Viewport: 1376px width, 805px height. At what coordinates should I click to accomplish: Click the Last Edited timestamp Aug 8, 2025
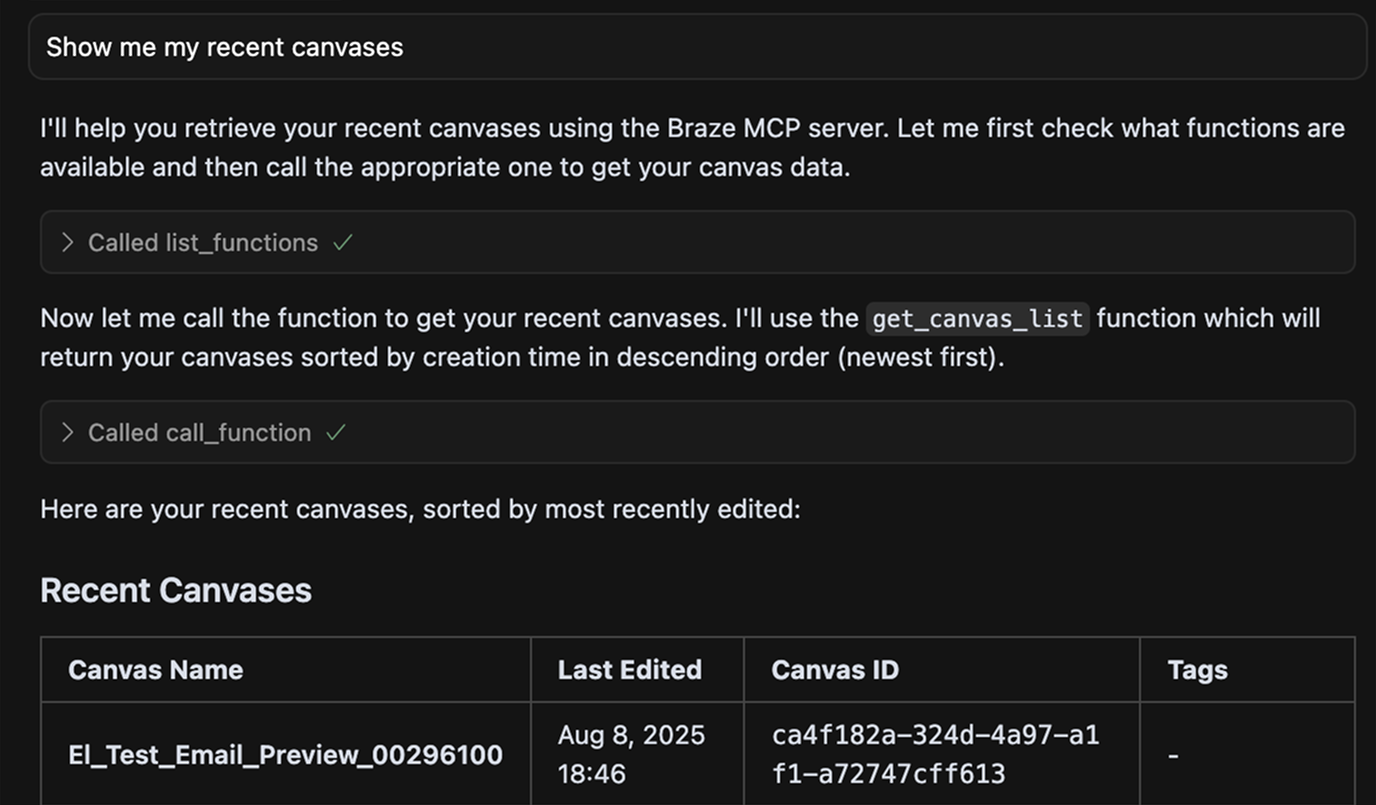click(x=631, y=733)
